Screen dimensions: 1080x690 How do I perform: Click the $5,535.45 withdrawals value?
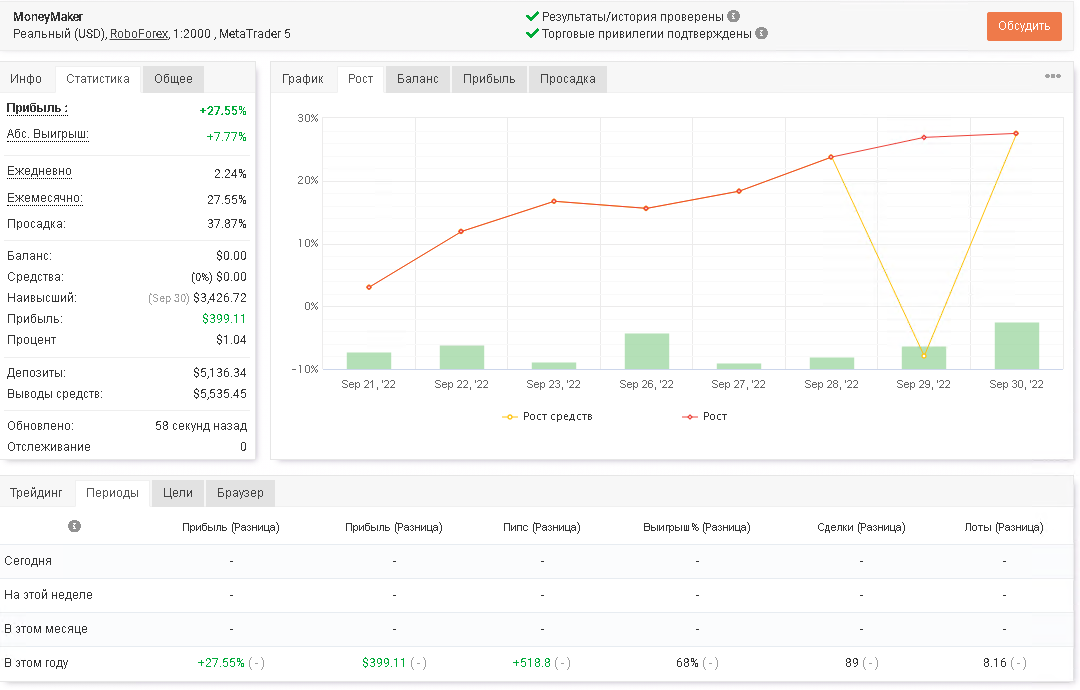pos(220,394)
